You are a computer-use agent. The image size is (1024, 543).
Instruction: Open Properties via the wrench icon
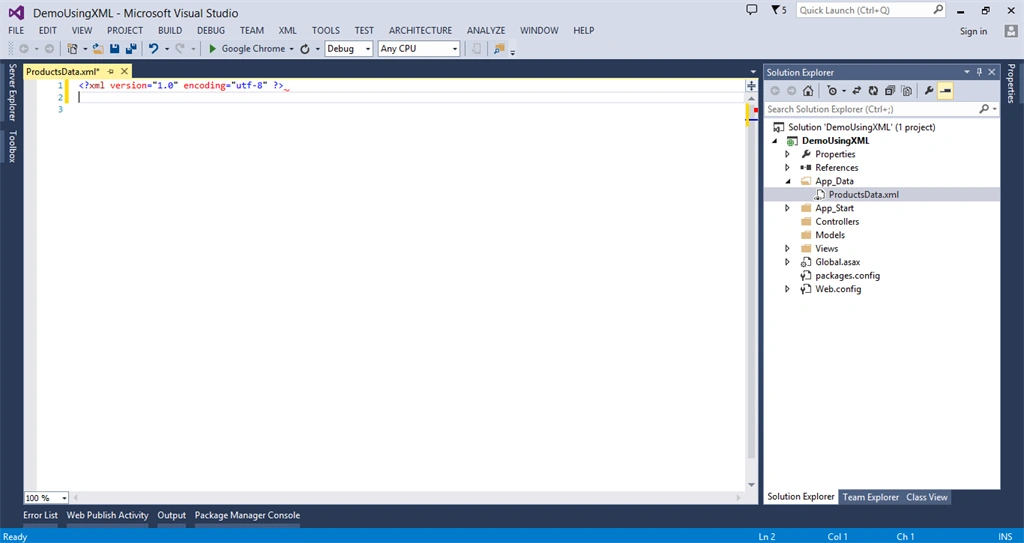point(929,91)
